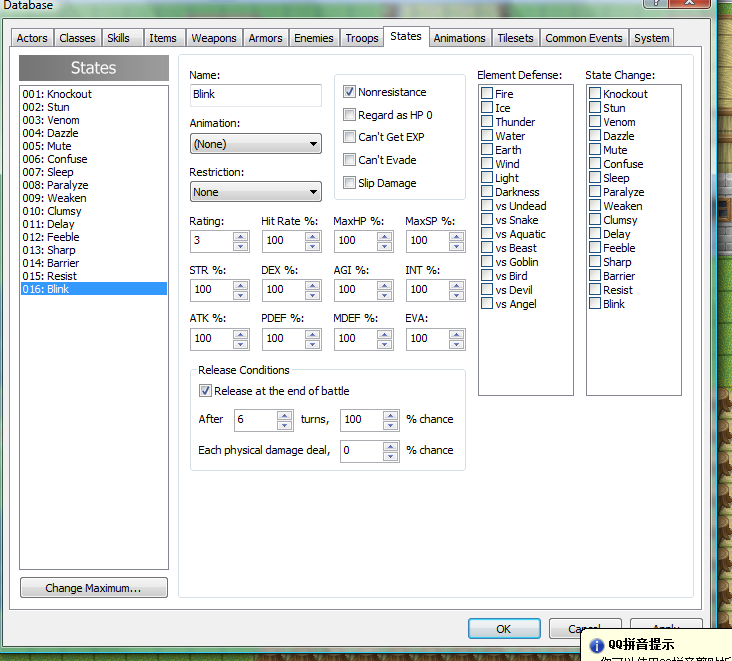Select 006: Confuse state
This screenshot has height=661, width=732.
click(x=93, y=159)
